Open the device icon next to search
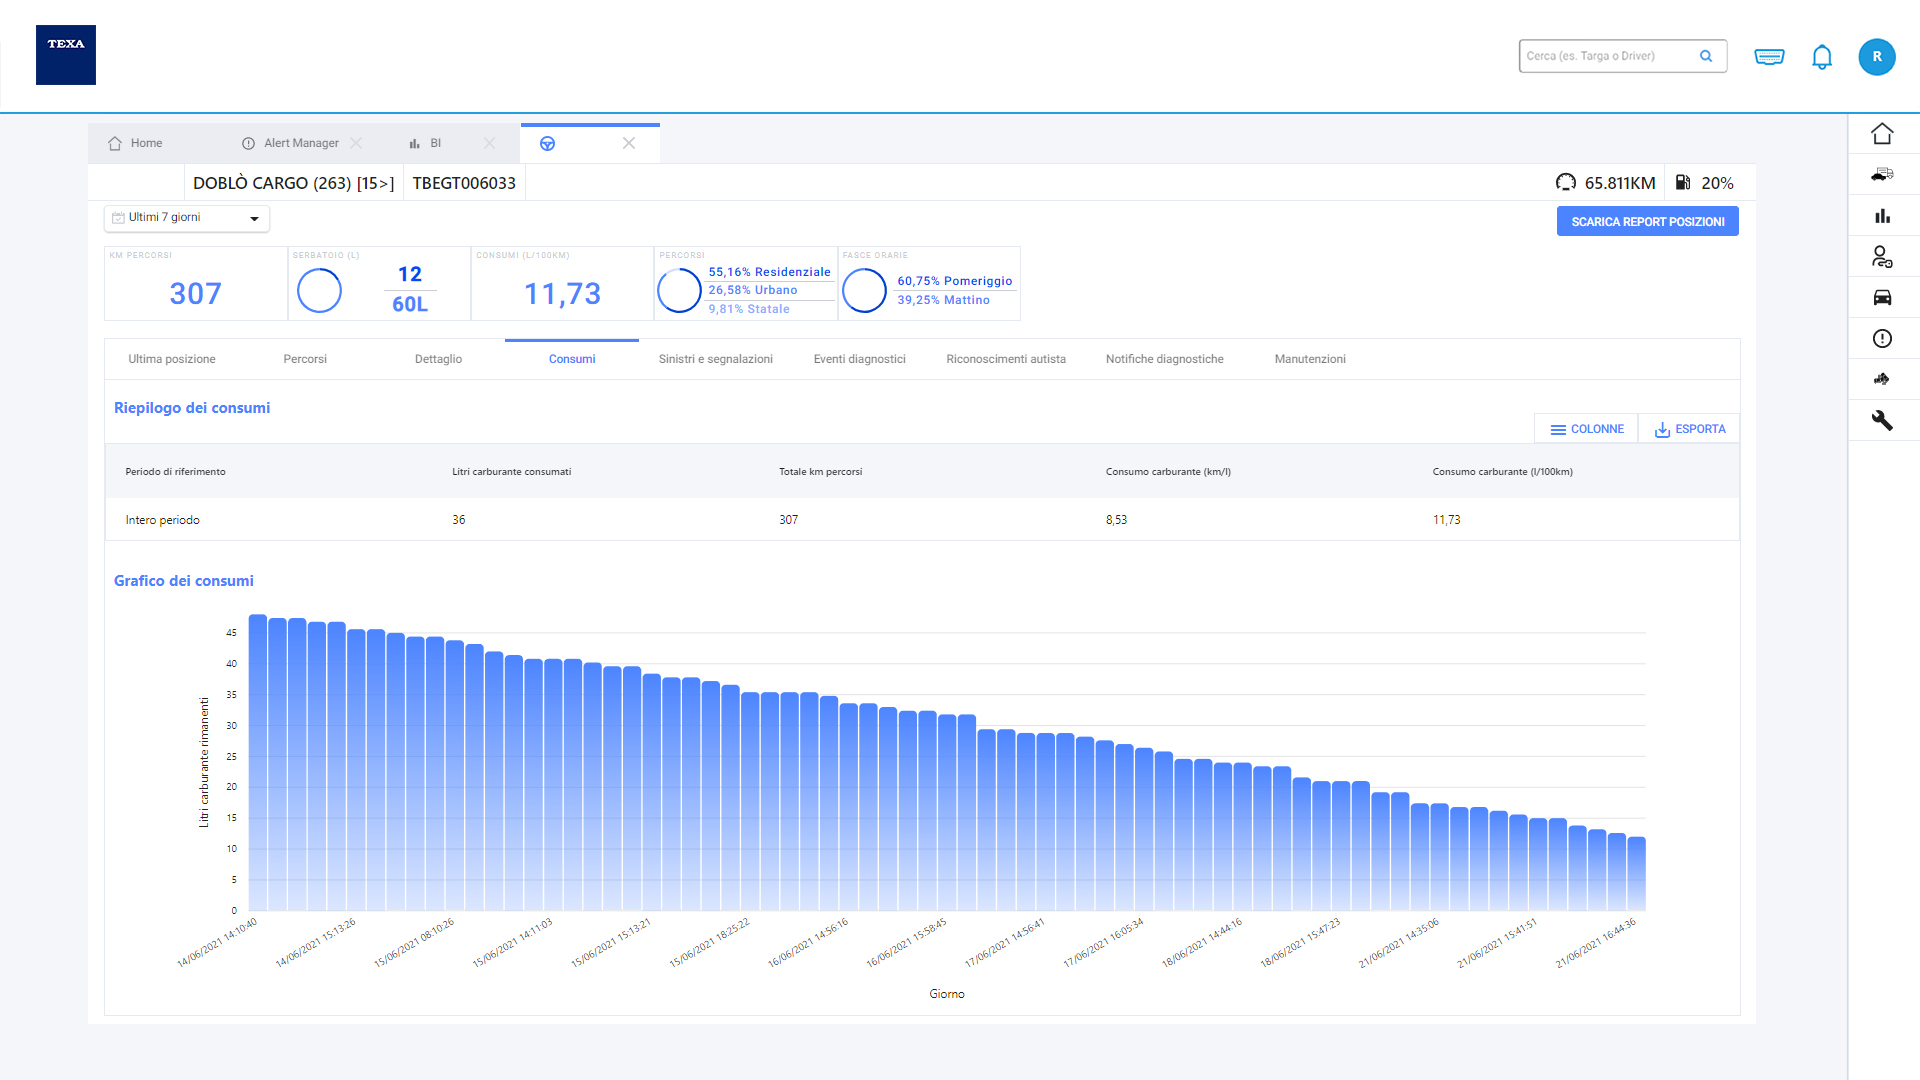This screenshot has height=1080, width=1920. [x=1769, y=57]
